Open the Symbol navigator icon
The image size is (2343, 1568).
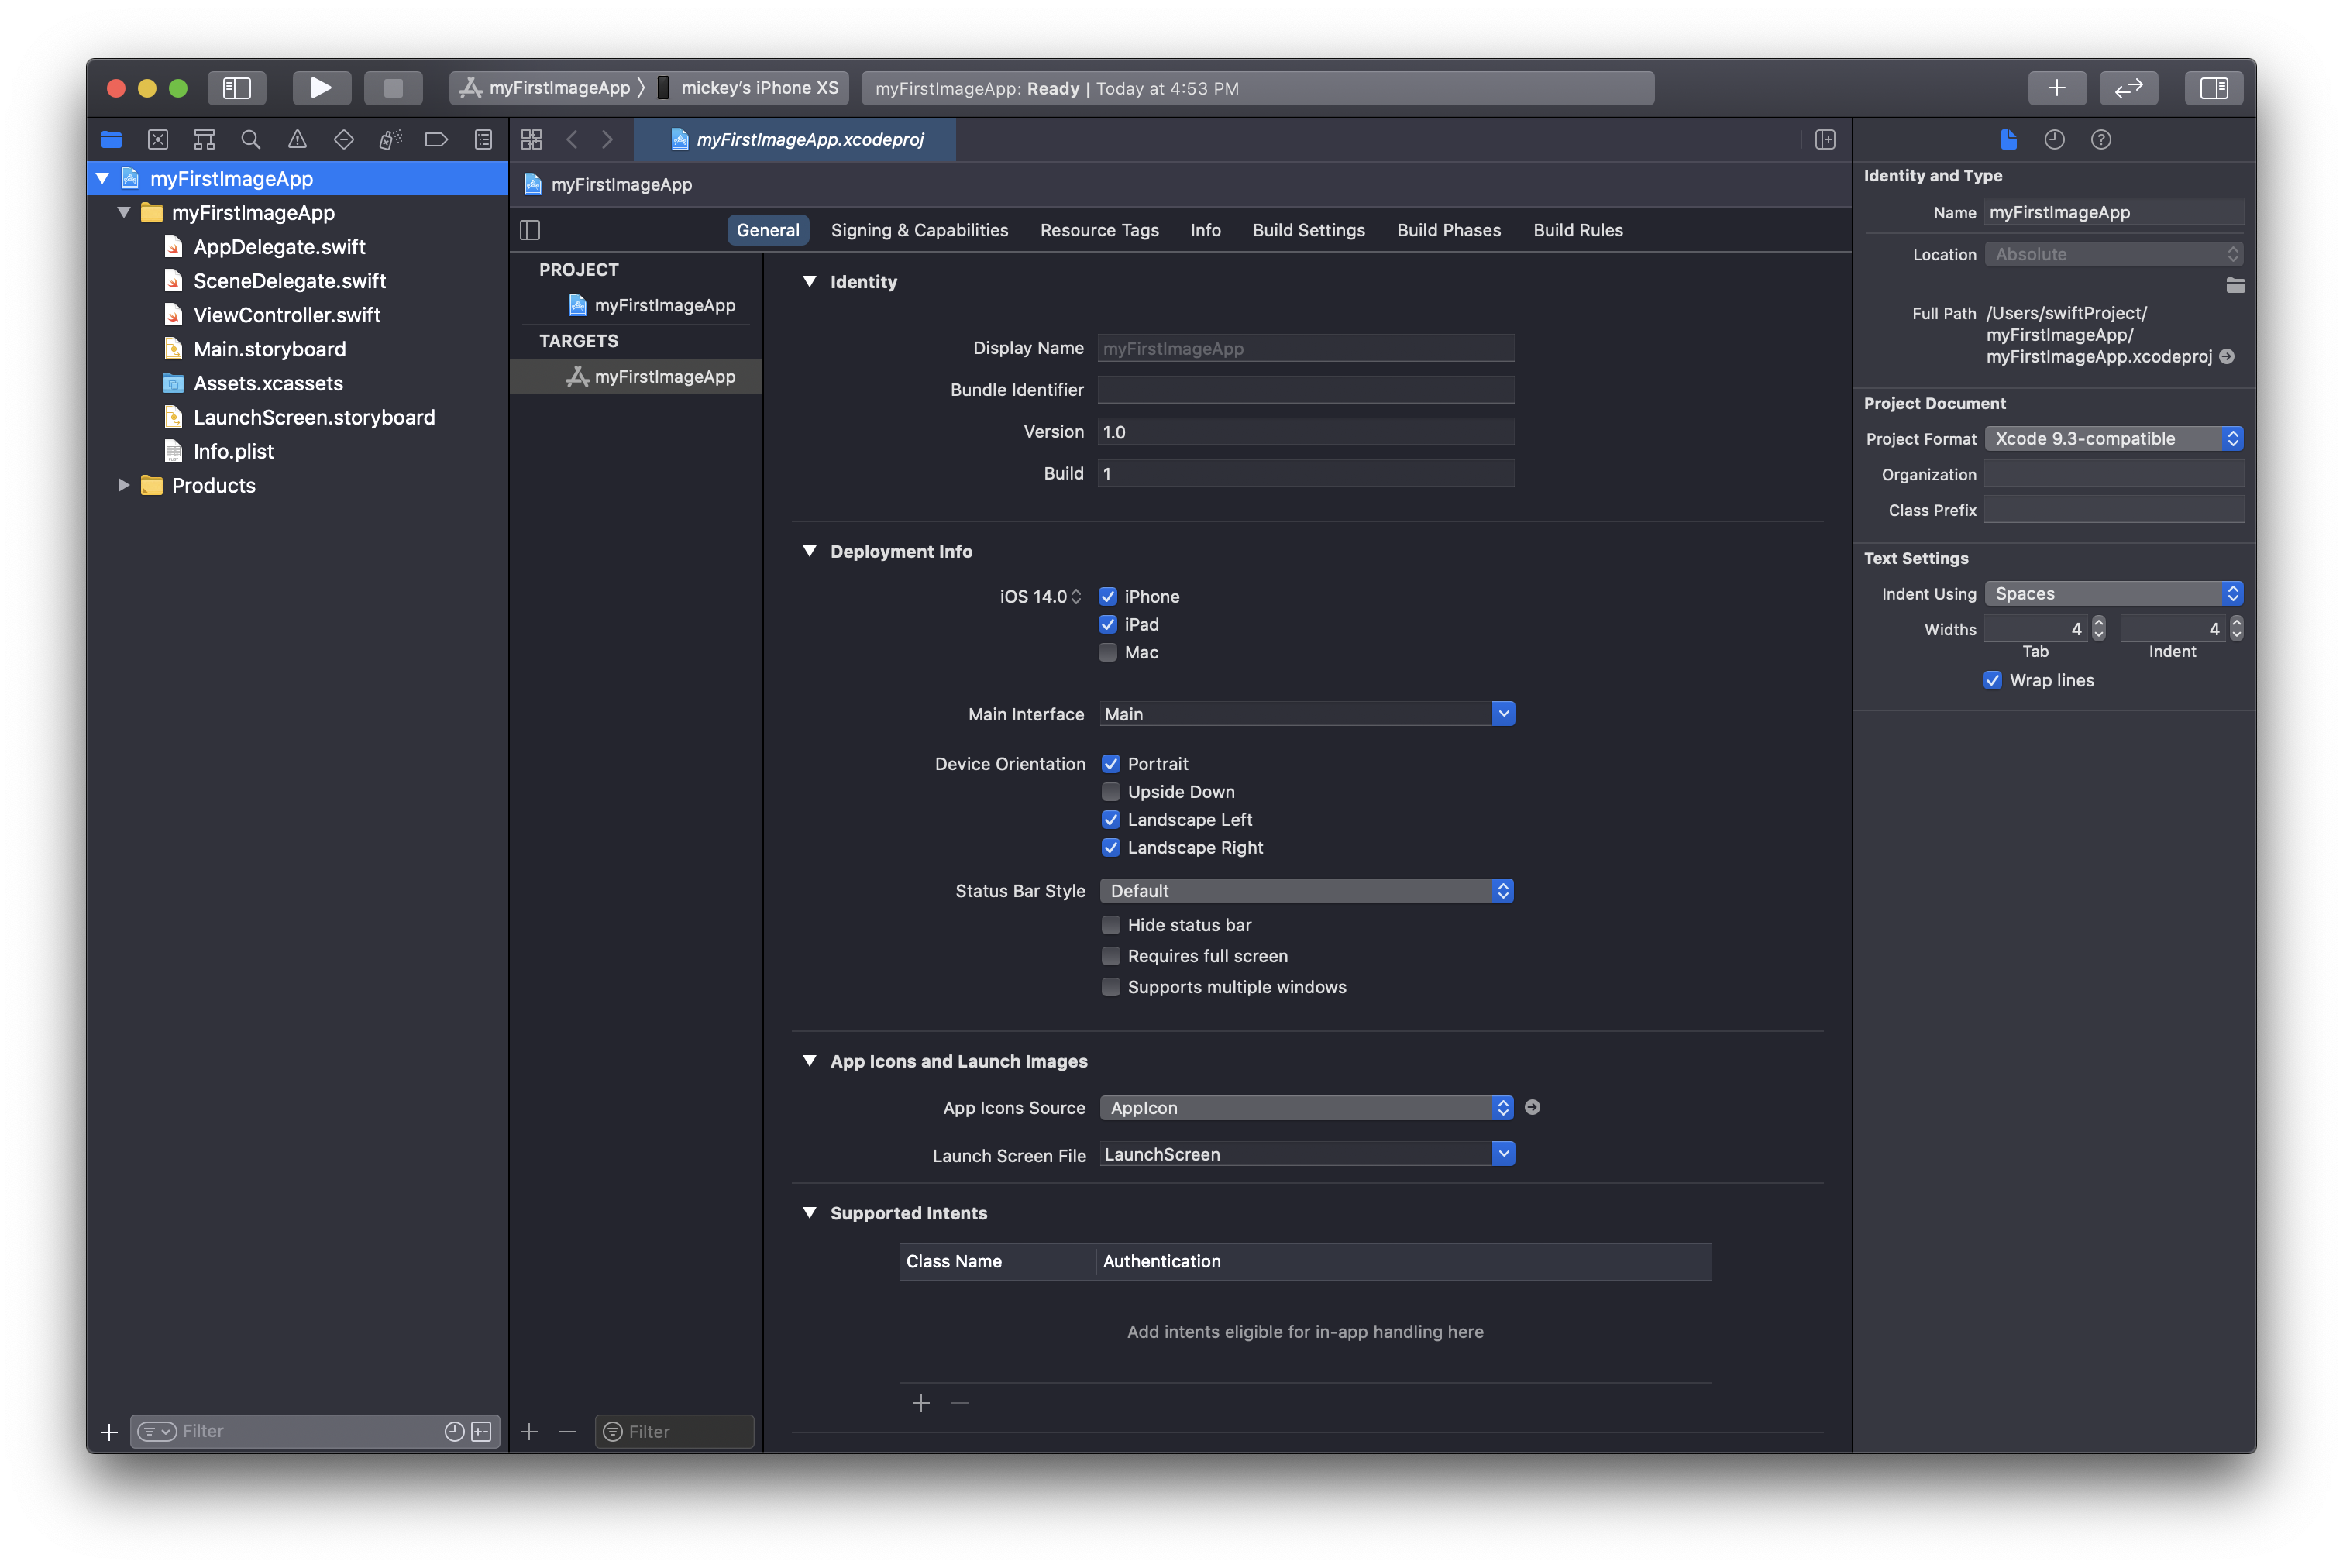click(x=204, y=140)
